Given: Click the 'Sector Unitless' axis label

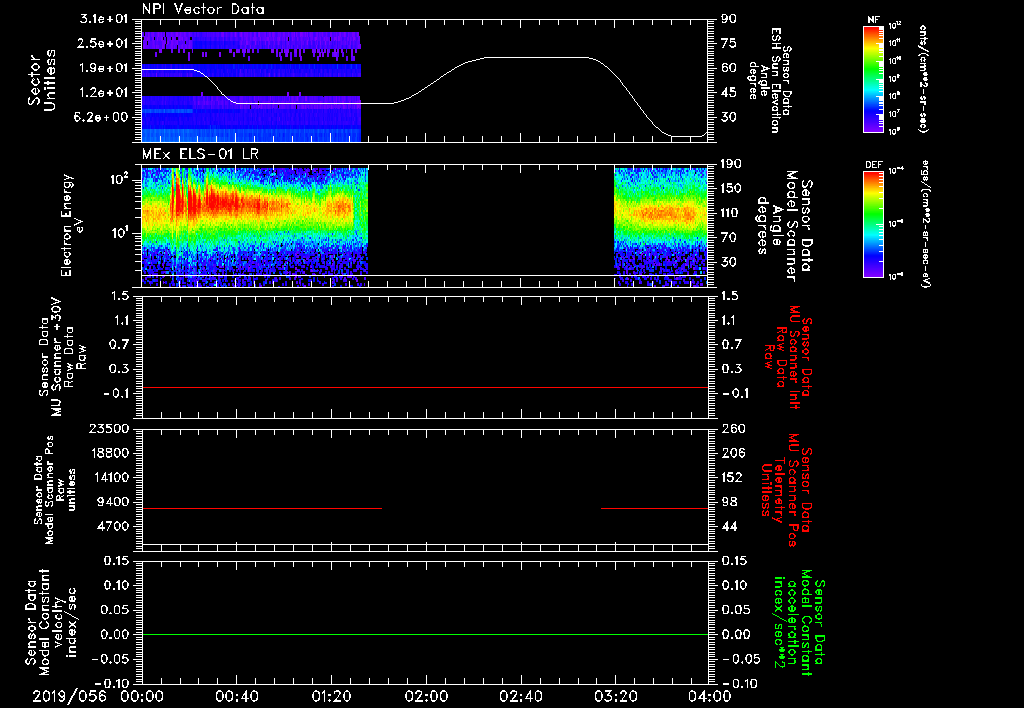Looking at the screenshot, I should coord(42,80).
